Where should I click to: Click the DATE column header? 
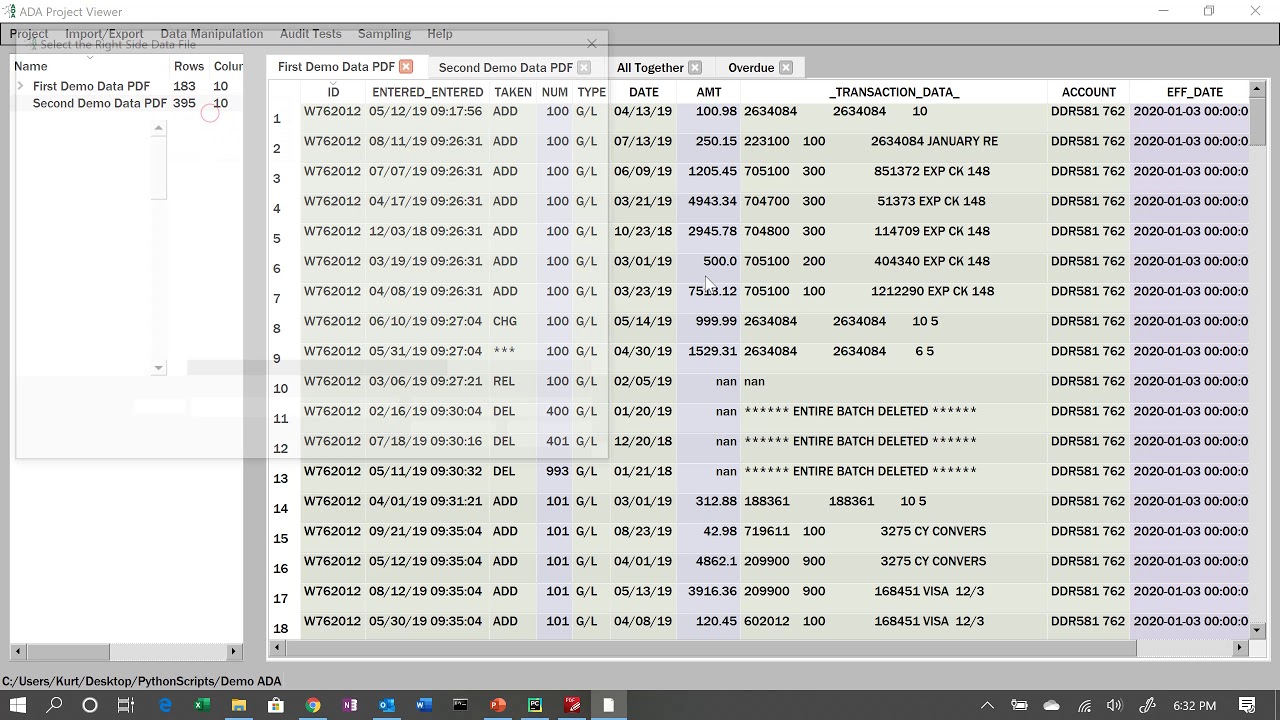click(643, 92)
